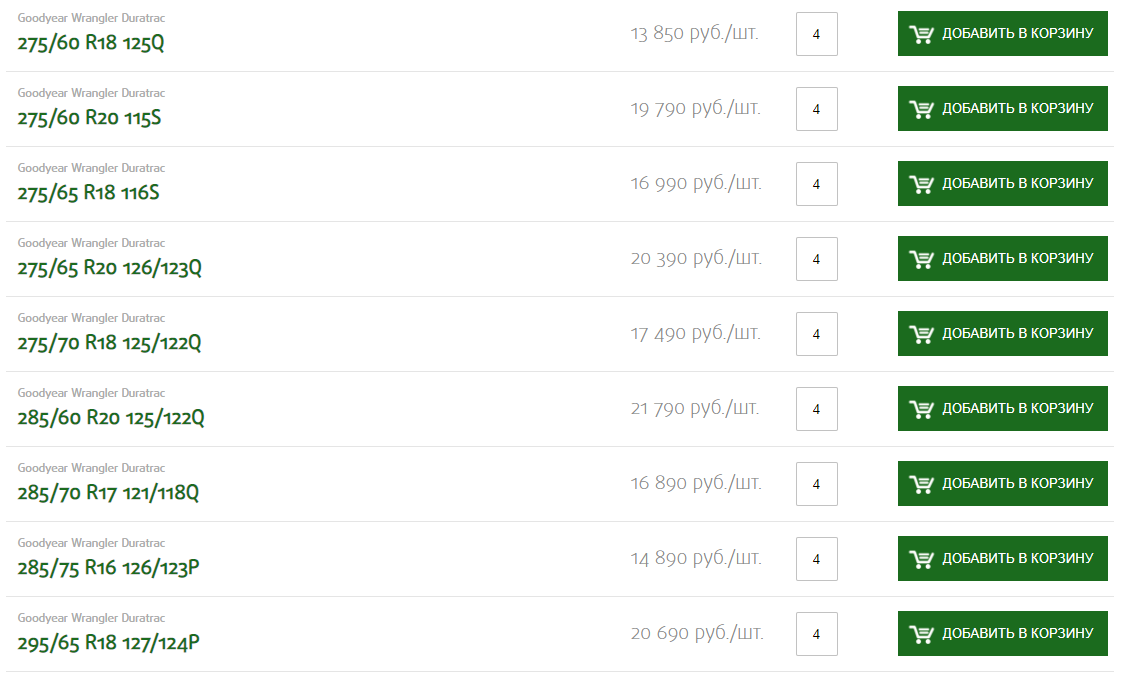This screenshot has height=674, width=1127.
Task: Select quantity field for 275/60 R20 115S
Action: pos(816,109)
